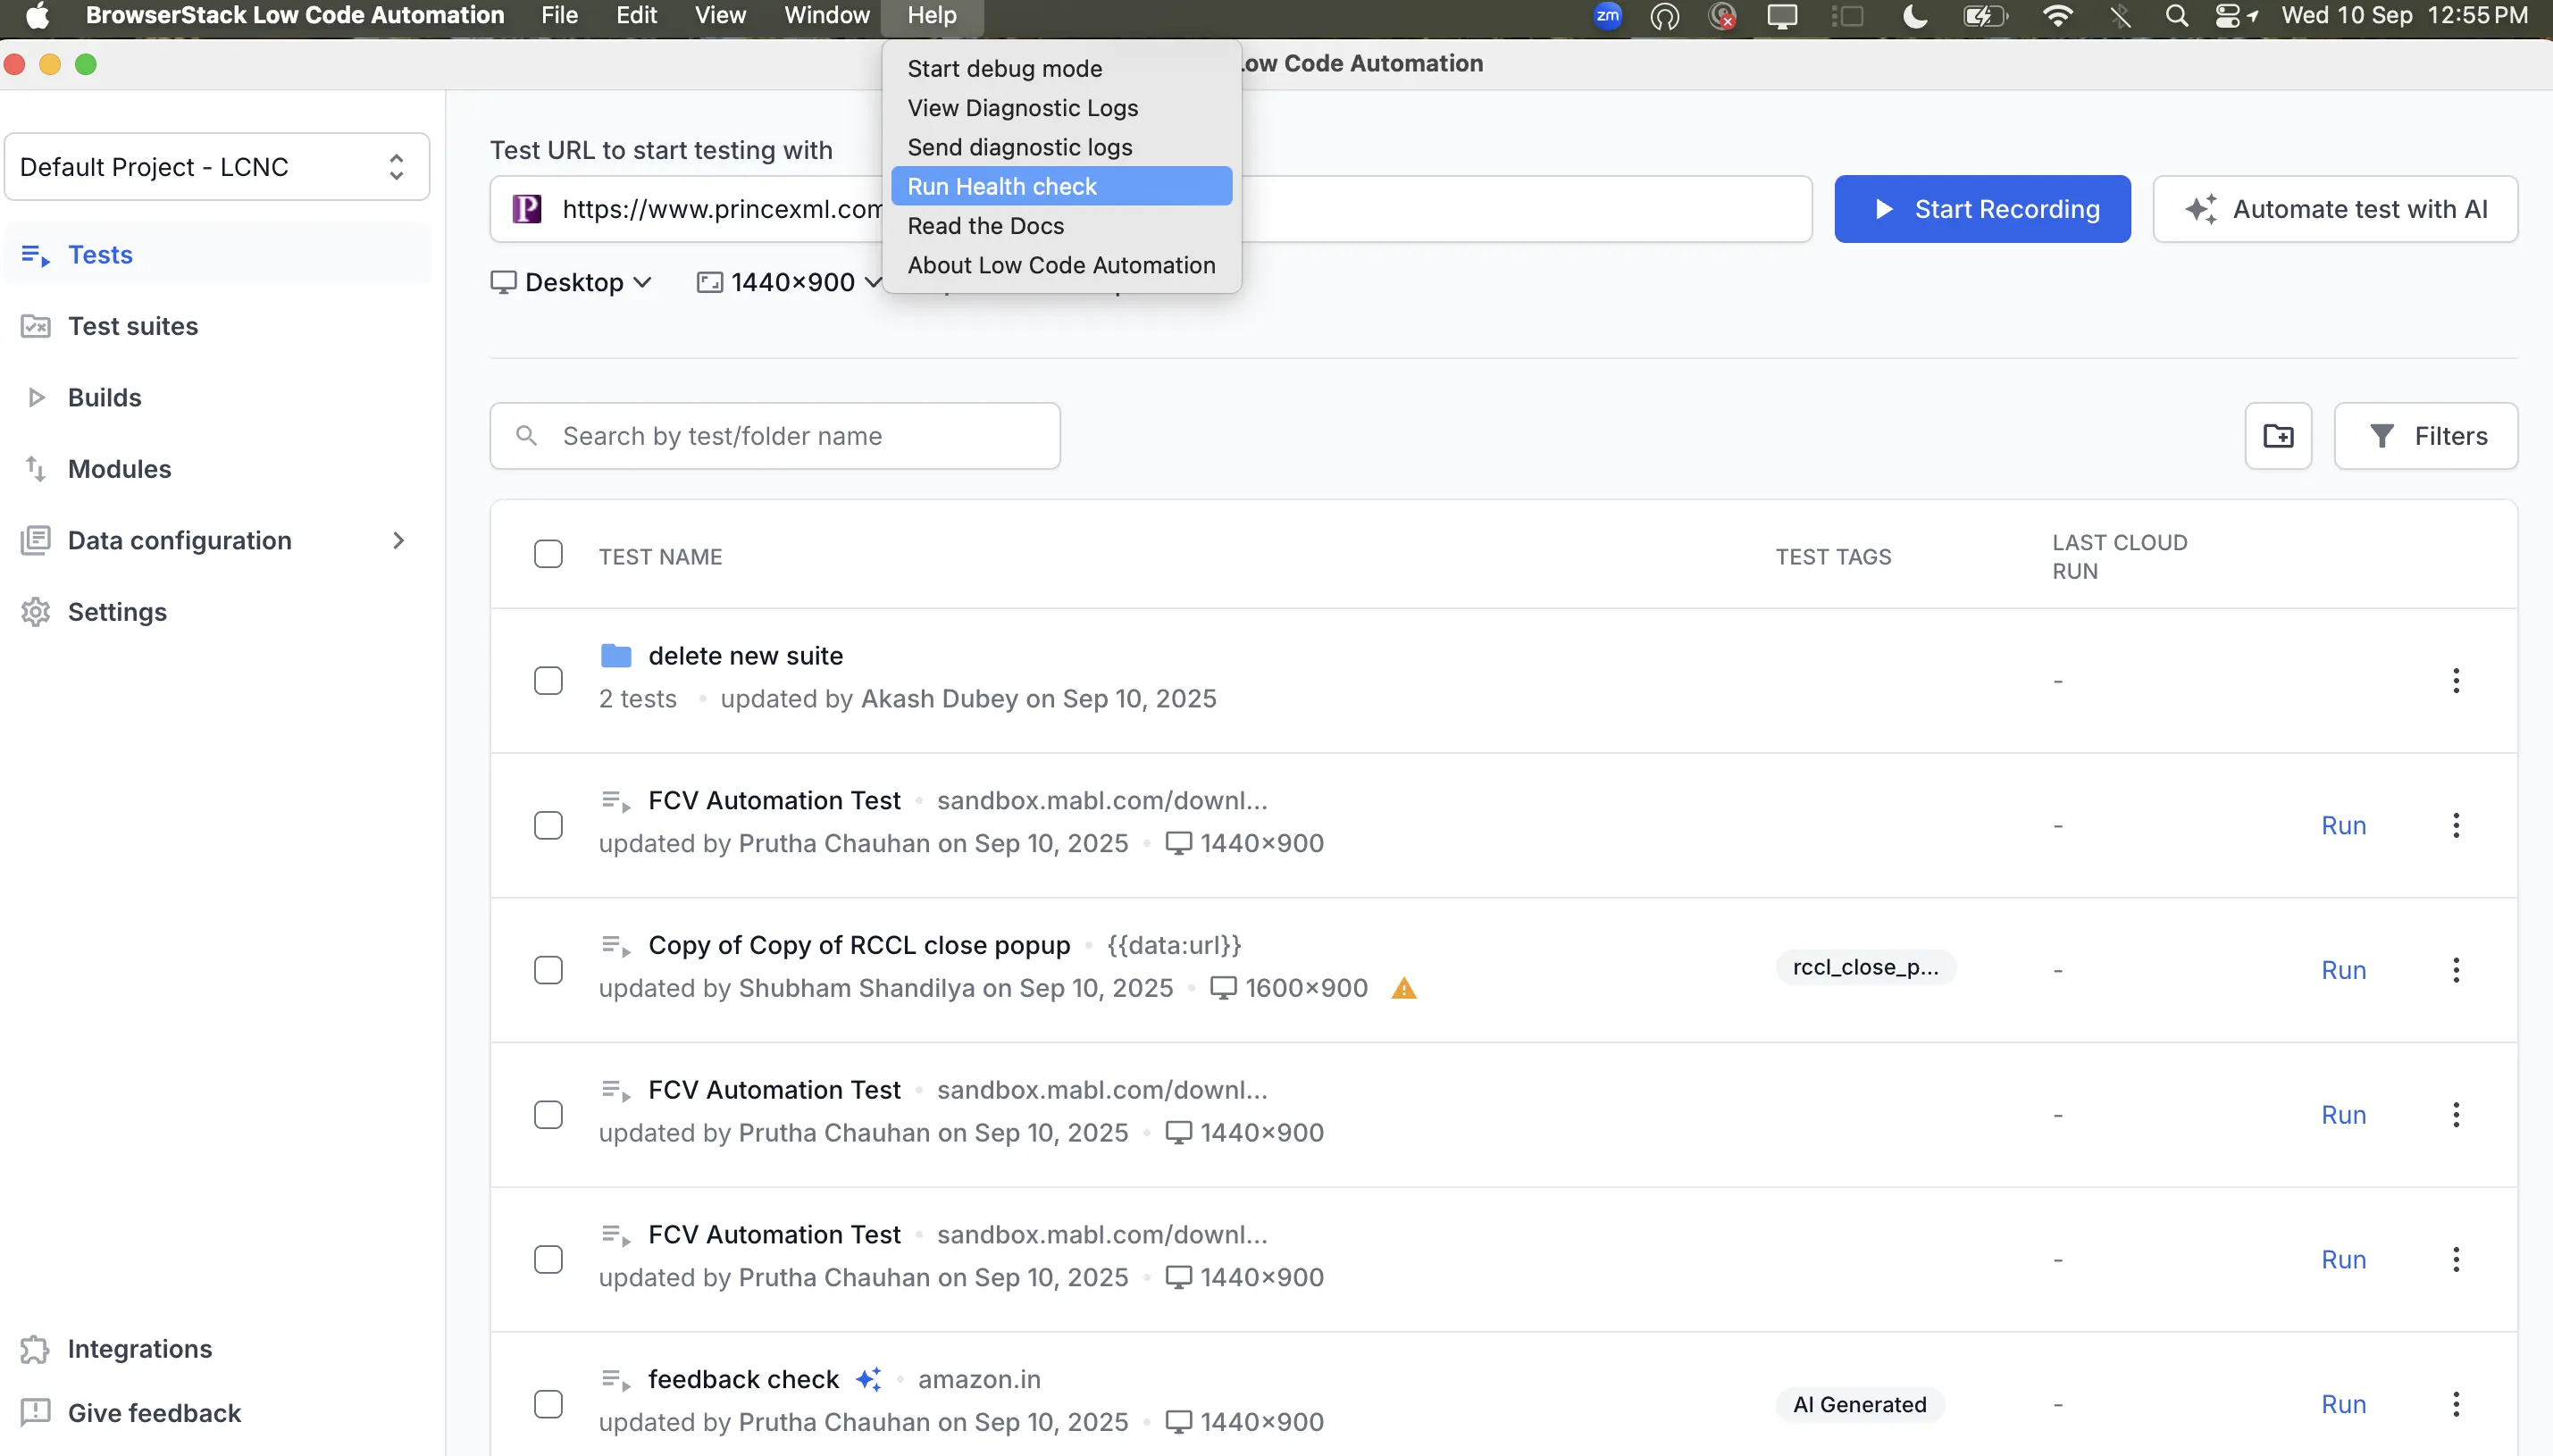Image resolution: width=2553 pixels, height=1456 pixels.
Task: Open the 1440×900 resolution dropdown
Action: pyautogui.click(x=789, y=282)
